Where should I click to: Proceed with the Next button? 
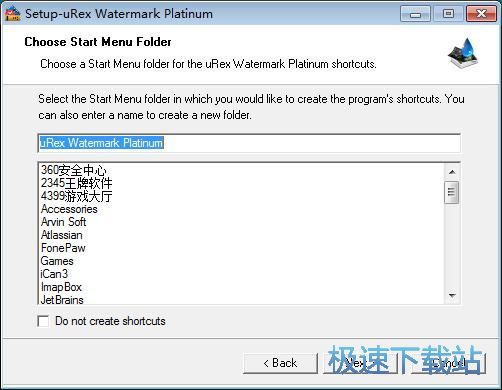[x=360, y=363]
